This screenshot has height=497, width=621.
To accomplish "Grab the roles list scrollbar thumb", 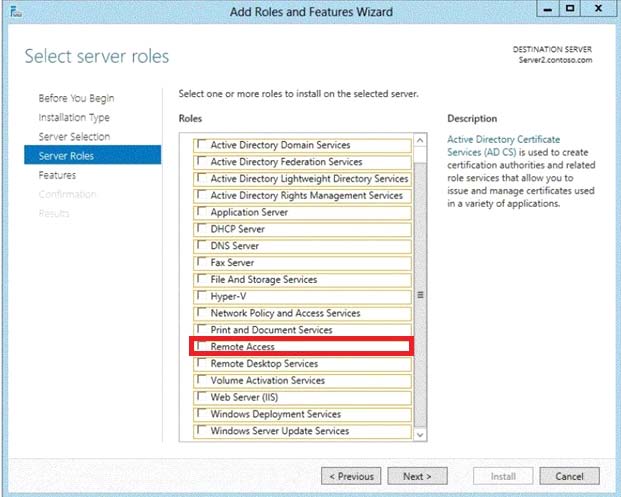I will [x=420, y=295].
